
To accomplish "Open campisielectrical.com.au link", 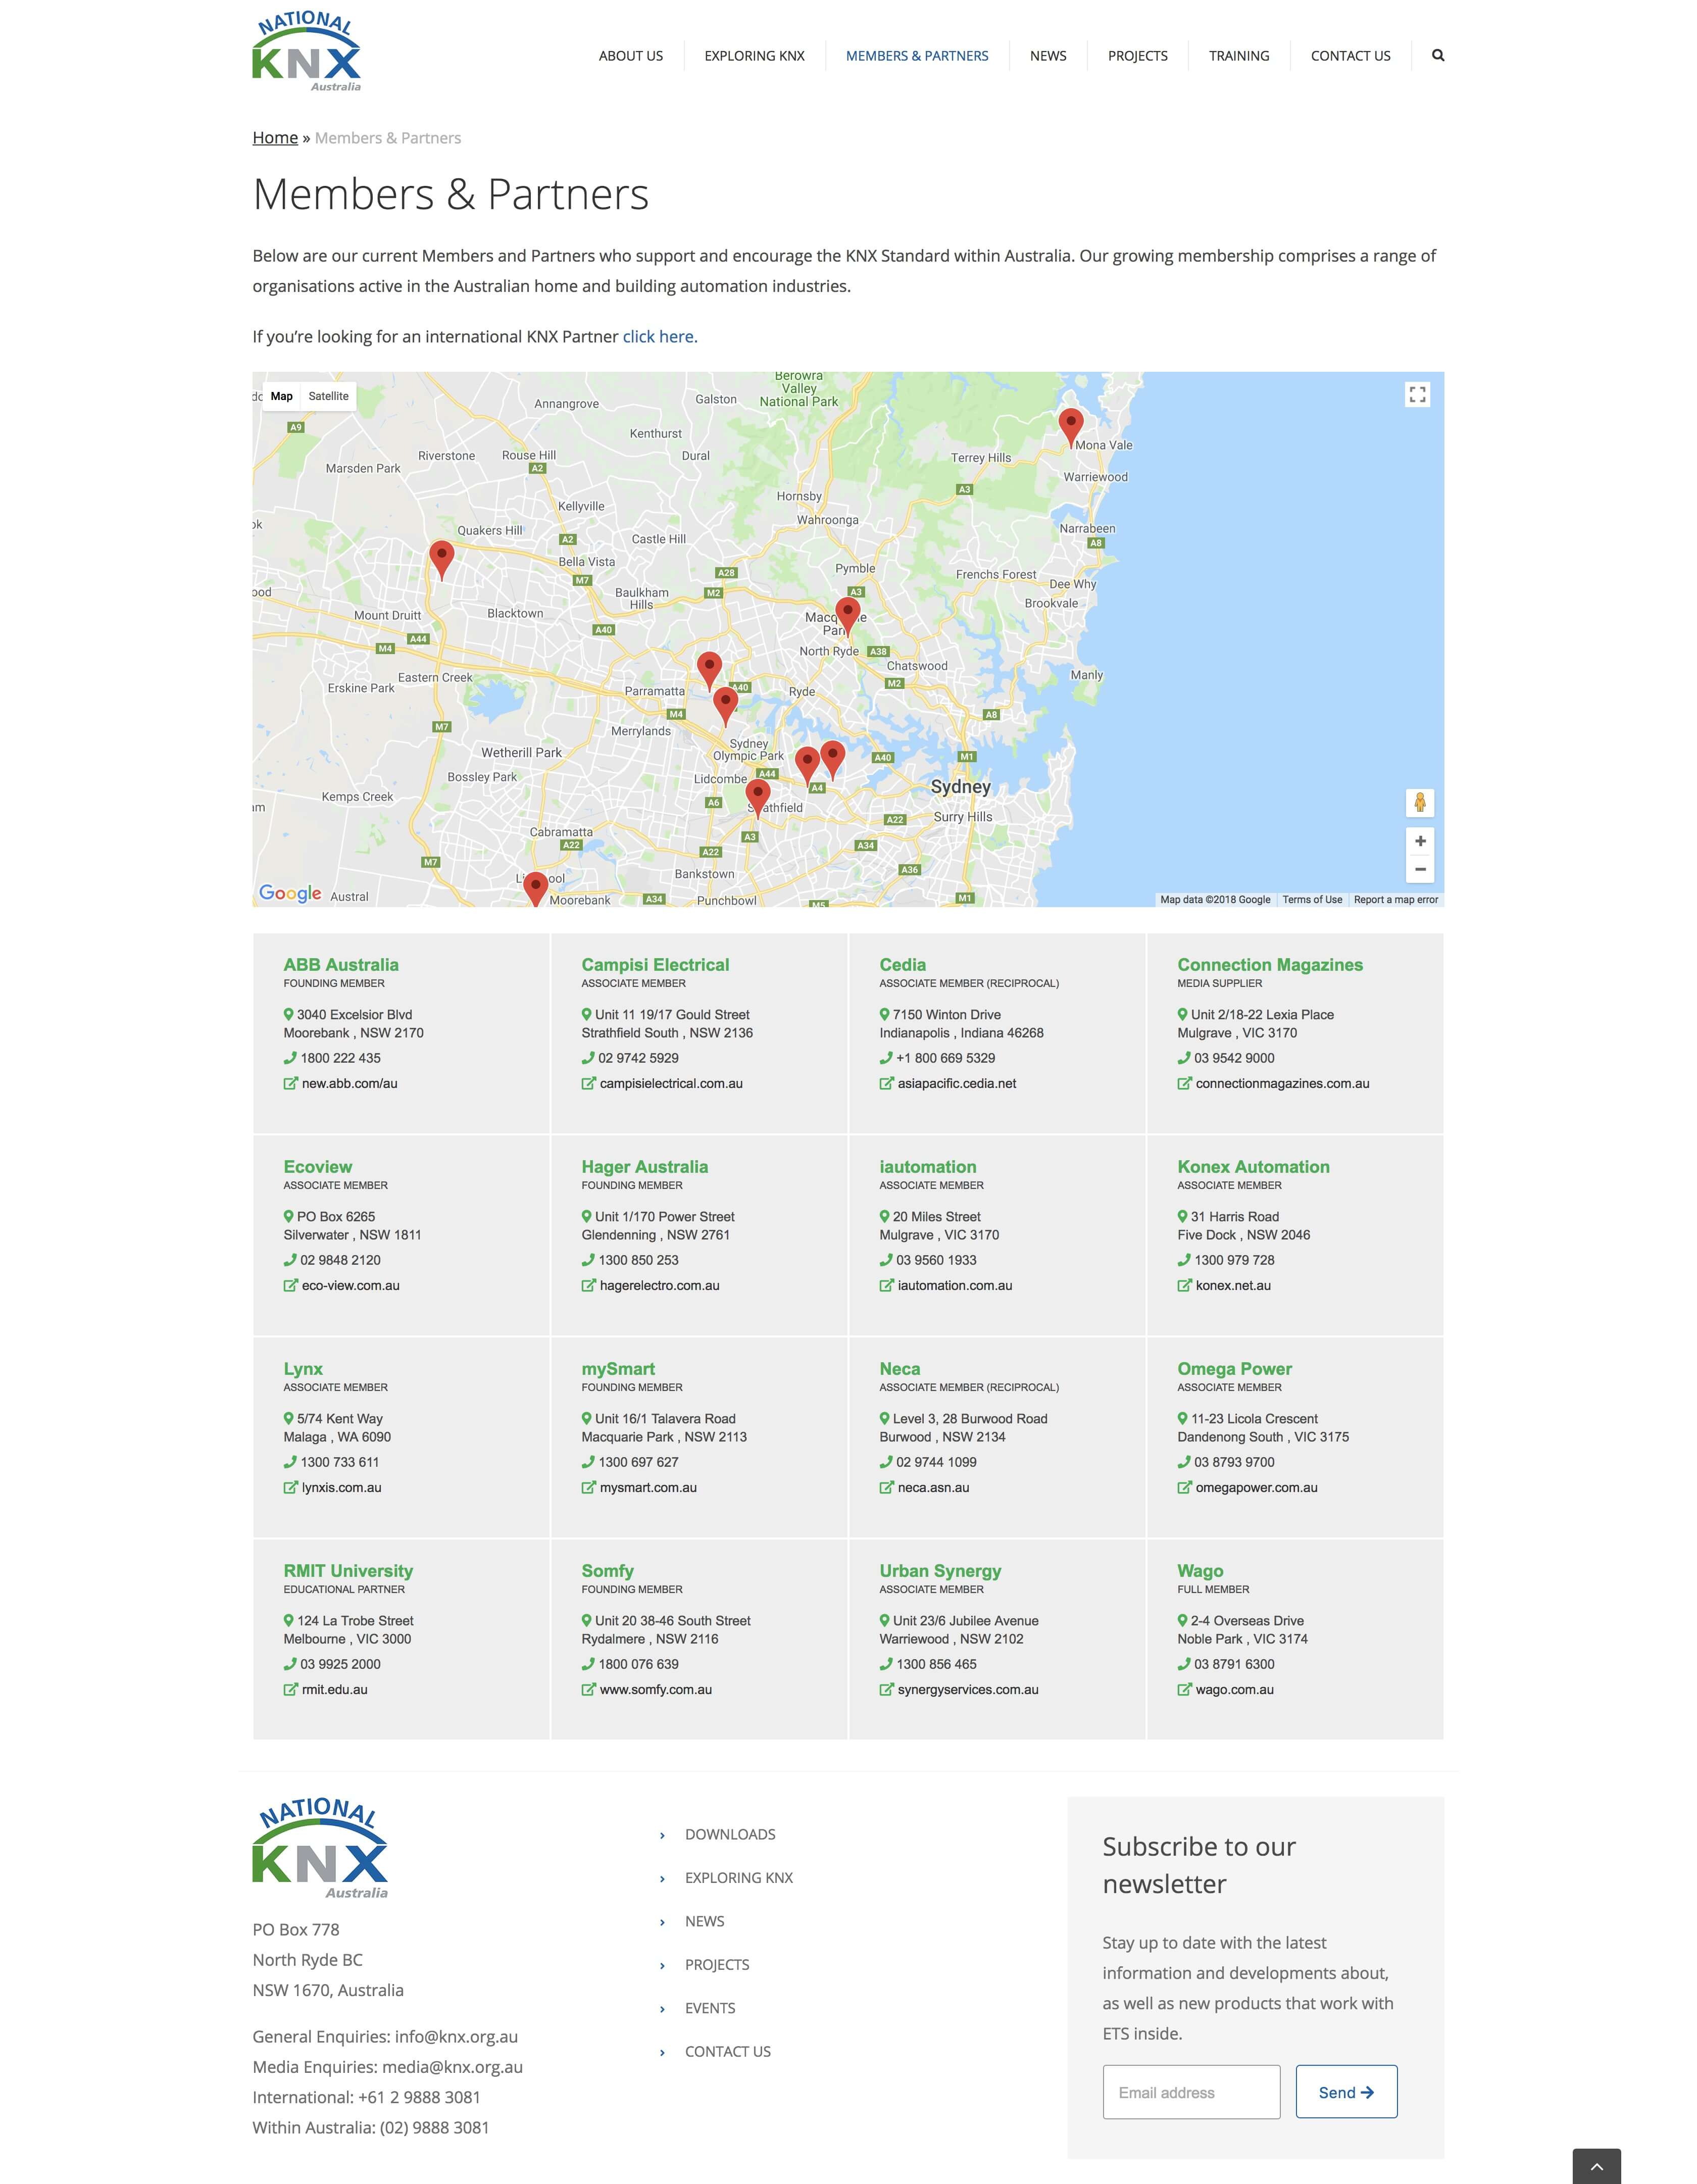I will [x=671, y=1083].
